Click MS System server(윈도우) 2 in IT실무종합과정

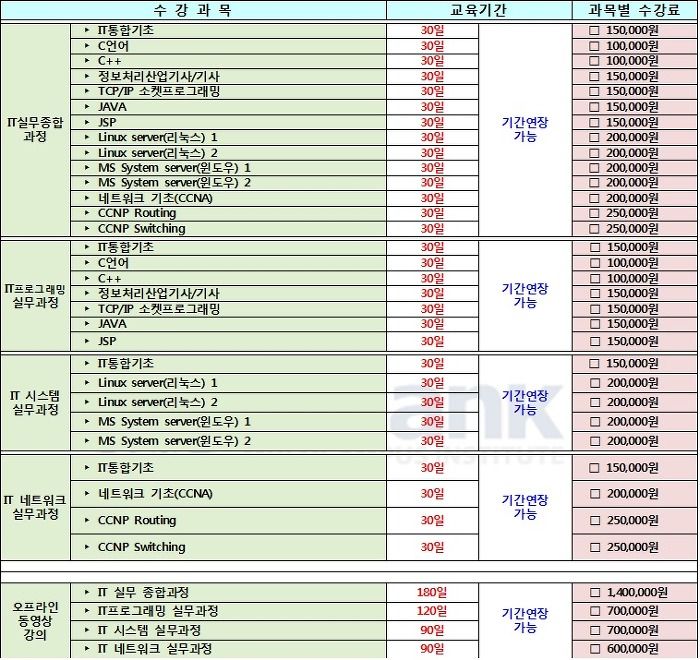click(x=174, y=183)
